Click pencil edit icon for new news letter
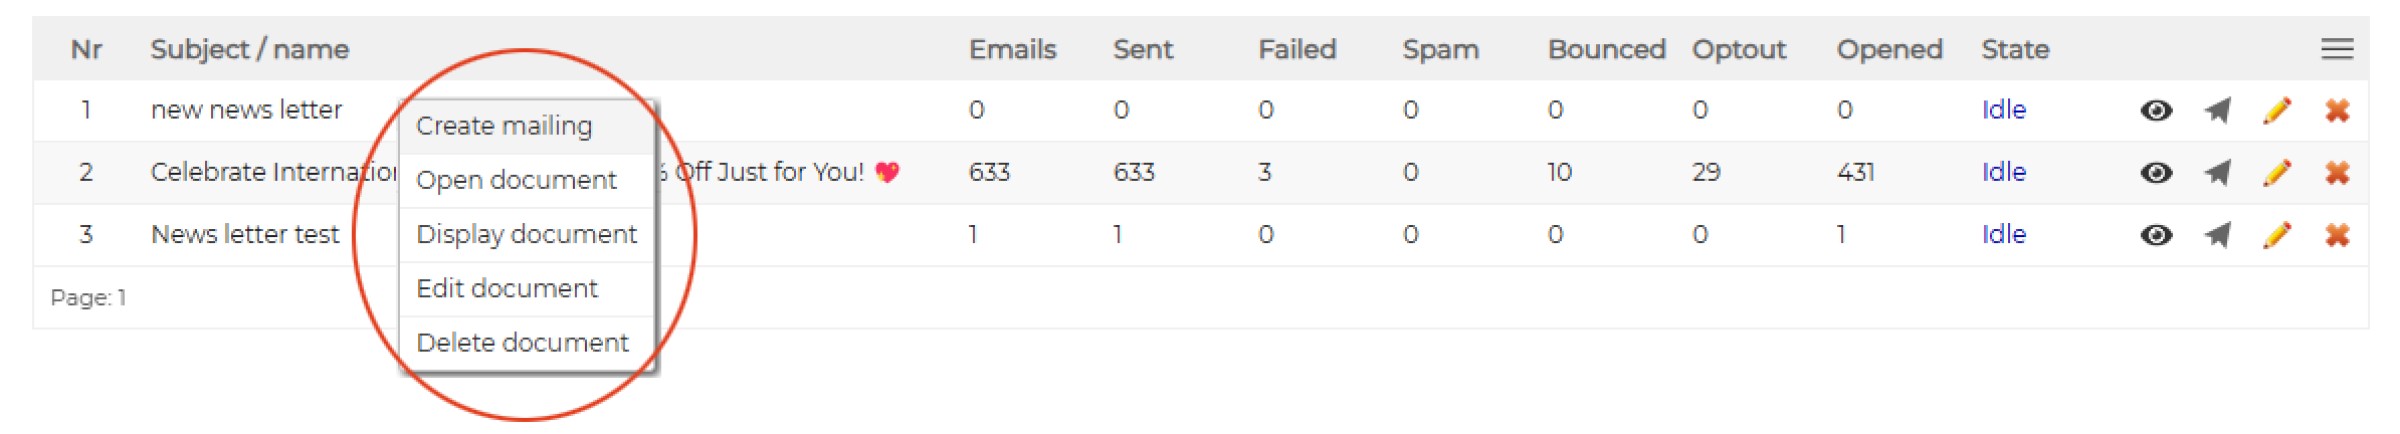The height and width of the screenshot is (434, 2400). 2277,111
